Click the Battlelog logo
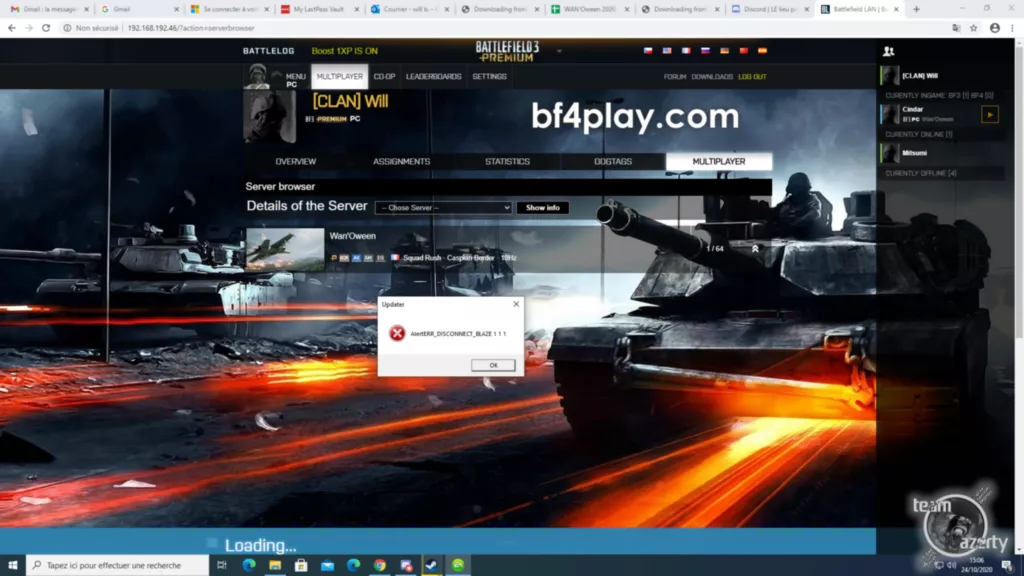This screenshot has height=576, width=1024. tap(268, 51)
